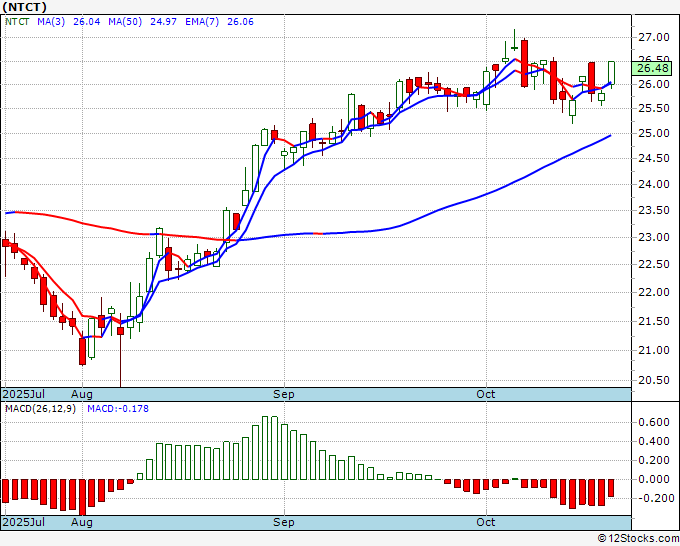Image resolution: width=680 pixels, height=546 pixels.
Task: Click the 0.400 MACD axis label
Action: point(654,441)
